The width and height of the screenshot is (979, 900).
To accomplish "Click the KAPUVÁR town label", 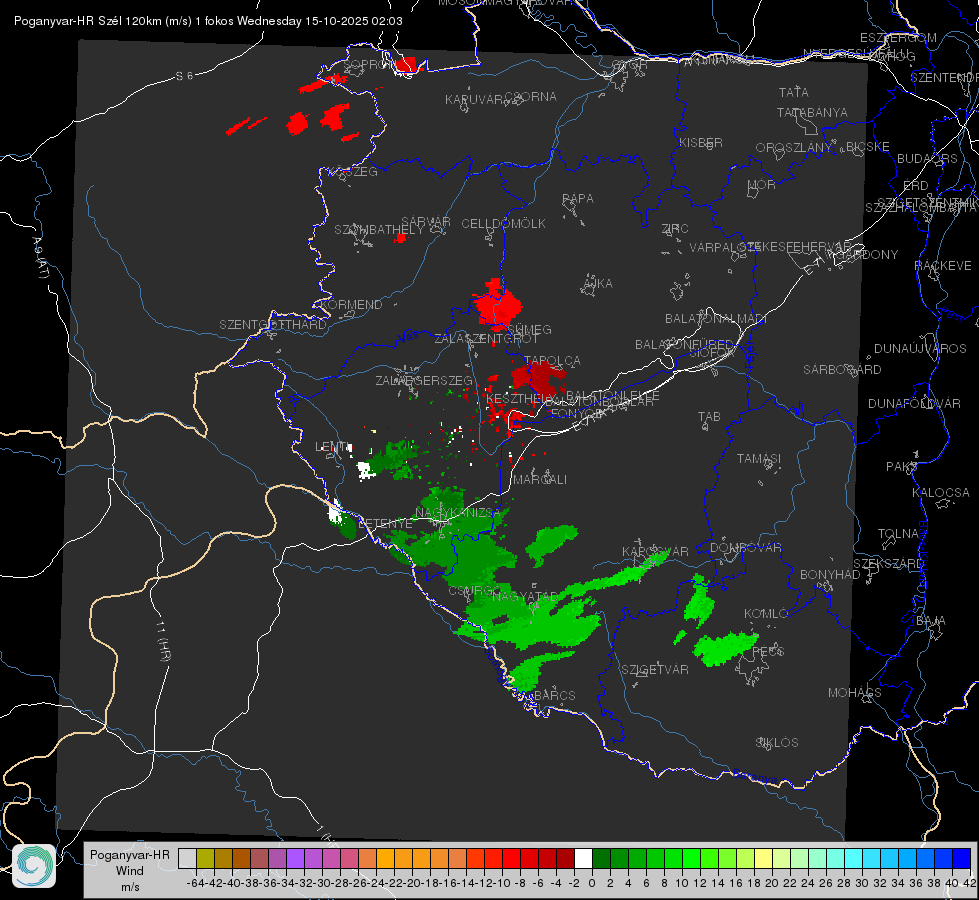I will point(475,99).
